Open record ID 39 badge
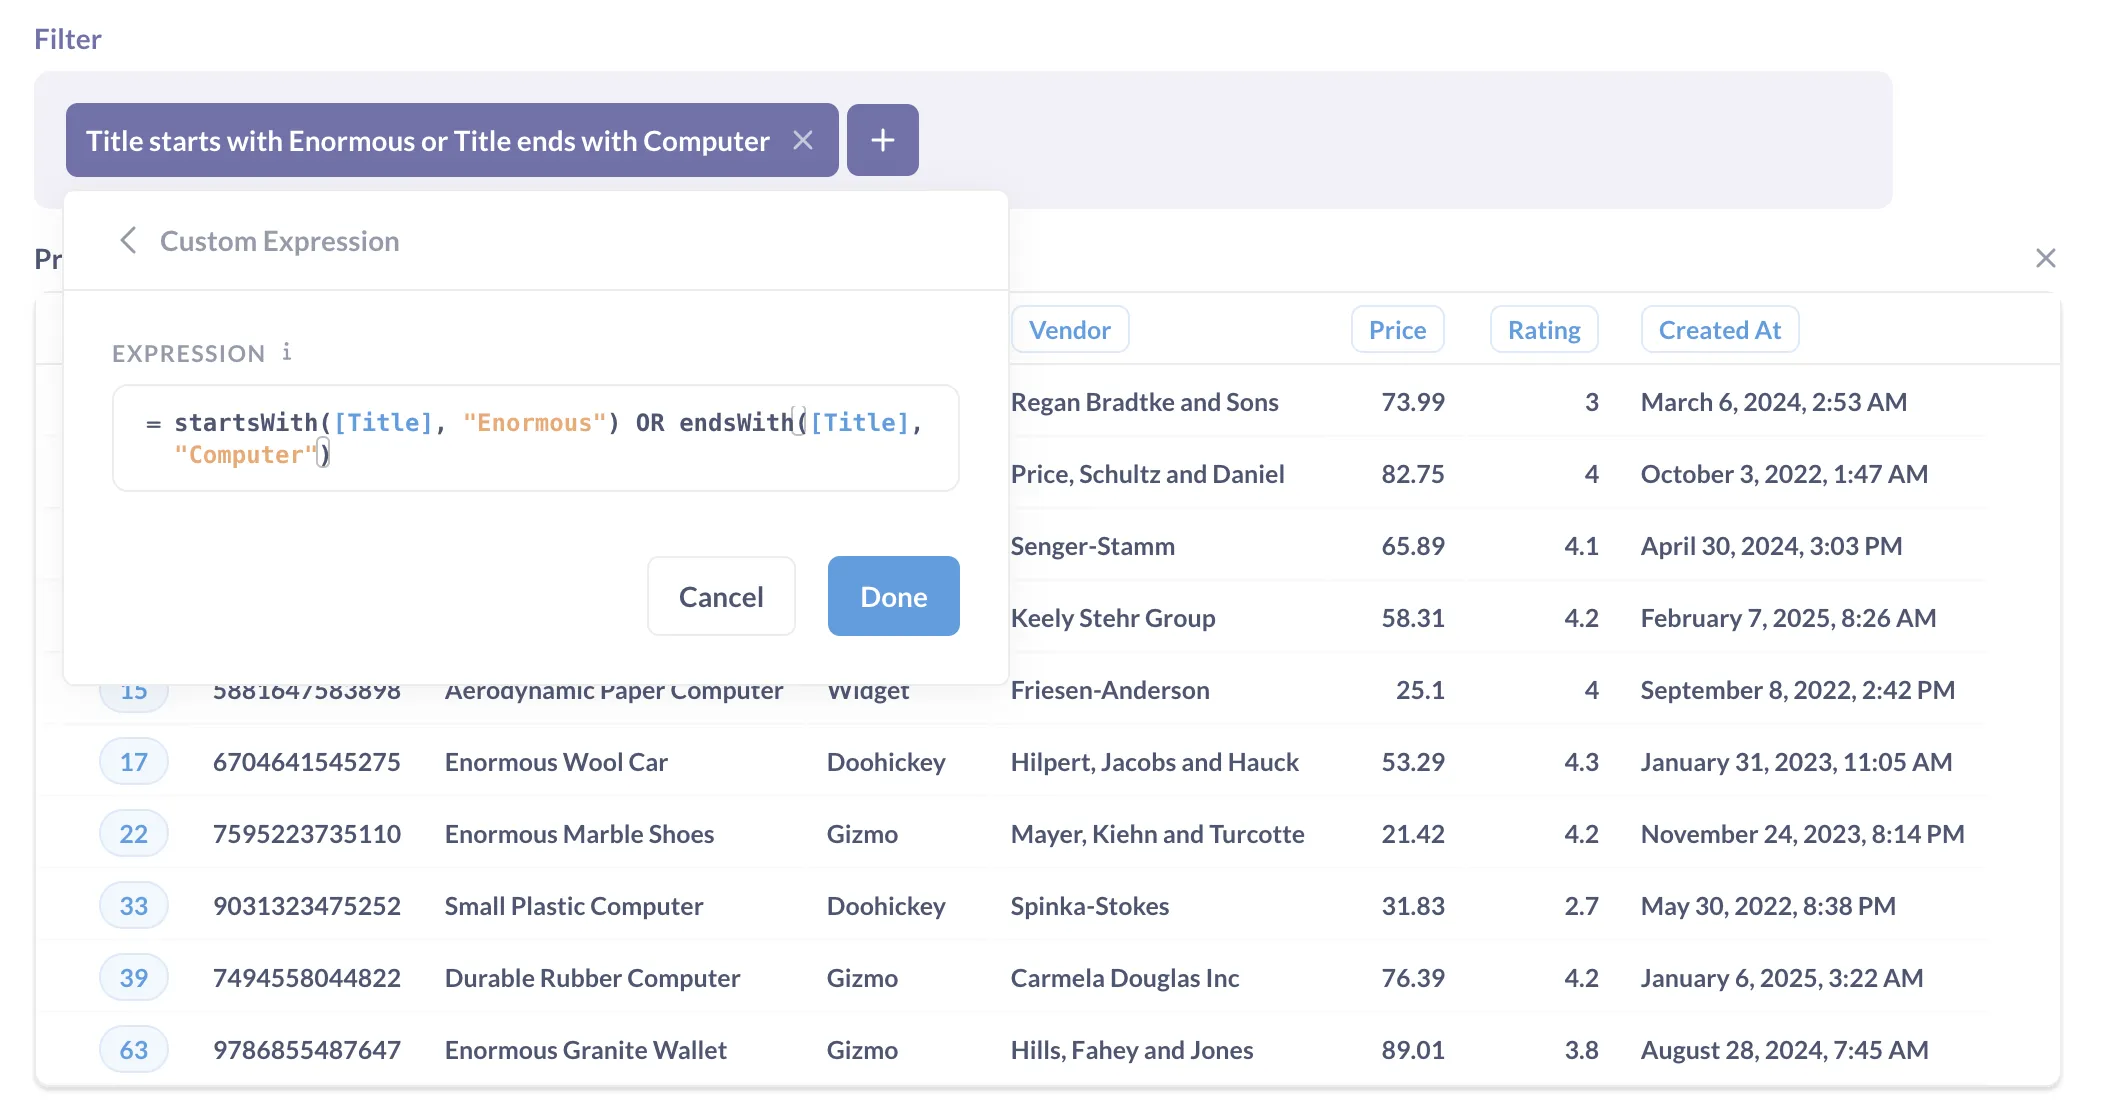Image resolution: width=2102 pixels, height=1108 pixels. [x=134, y=978]
